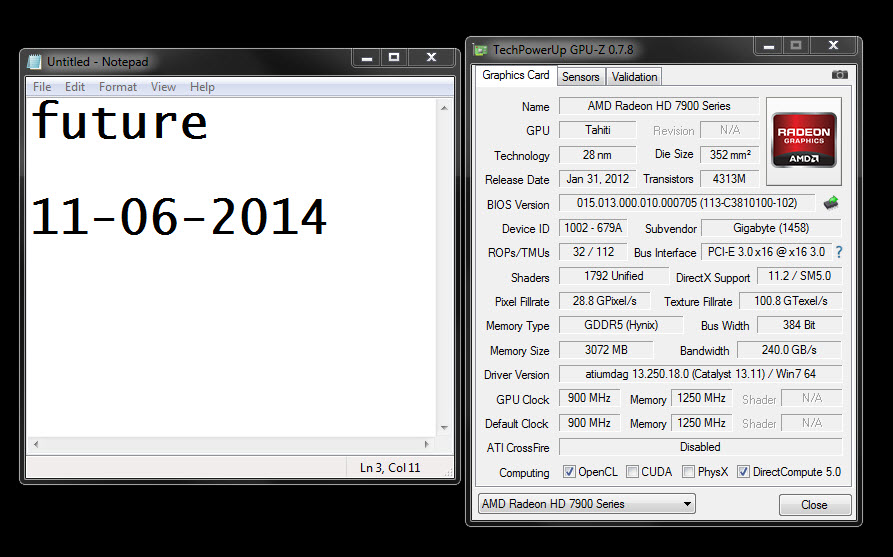Screen dimensions: 893x557
Task: Switch to the Sensors tab
Action: pos(580,77)
